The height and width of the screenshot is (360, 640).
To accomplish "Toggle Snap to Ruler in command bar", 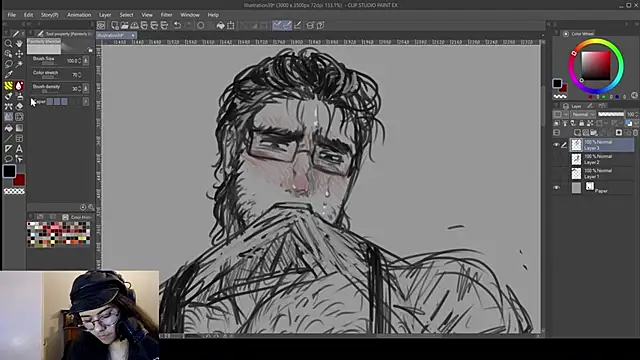I will [277, 25].
